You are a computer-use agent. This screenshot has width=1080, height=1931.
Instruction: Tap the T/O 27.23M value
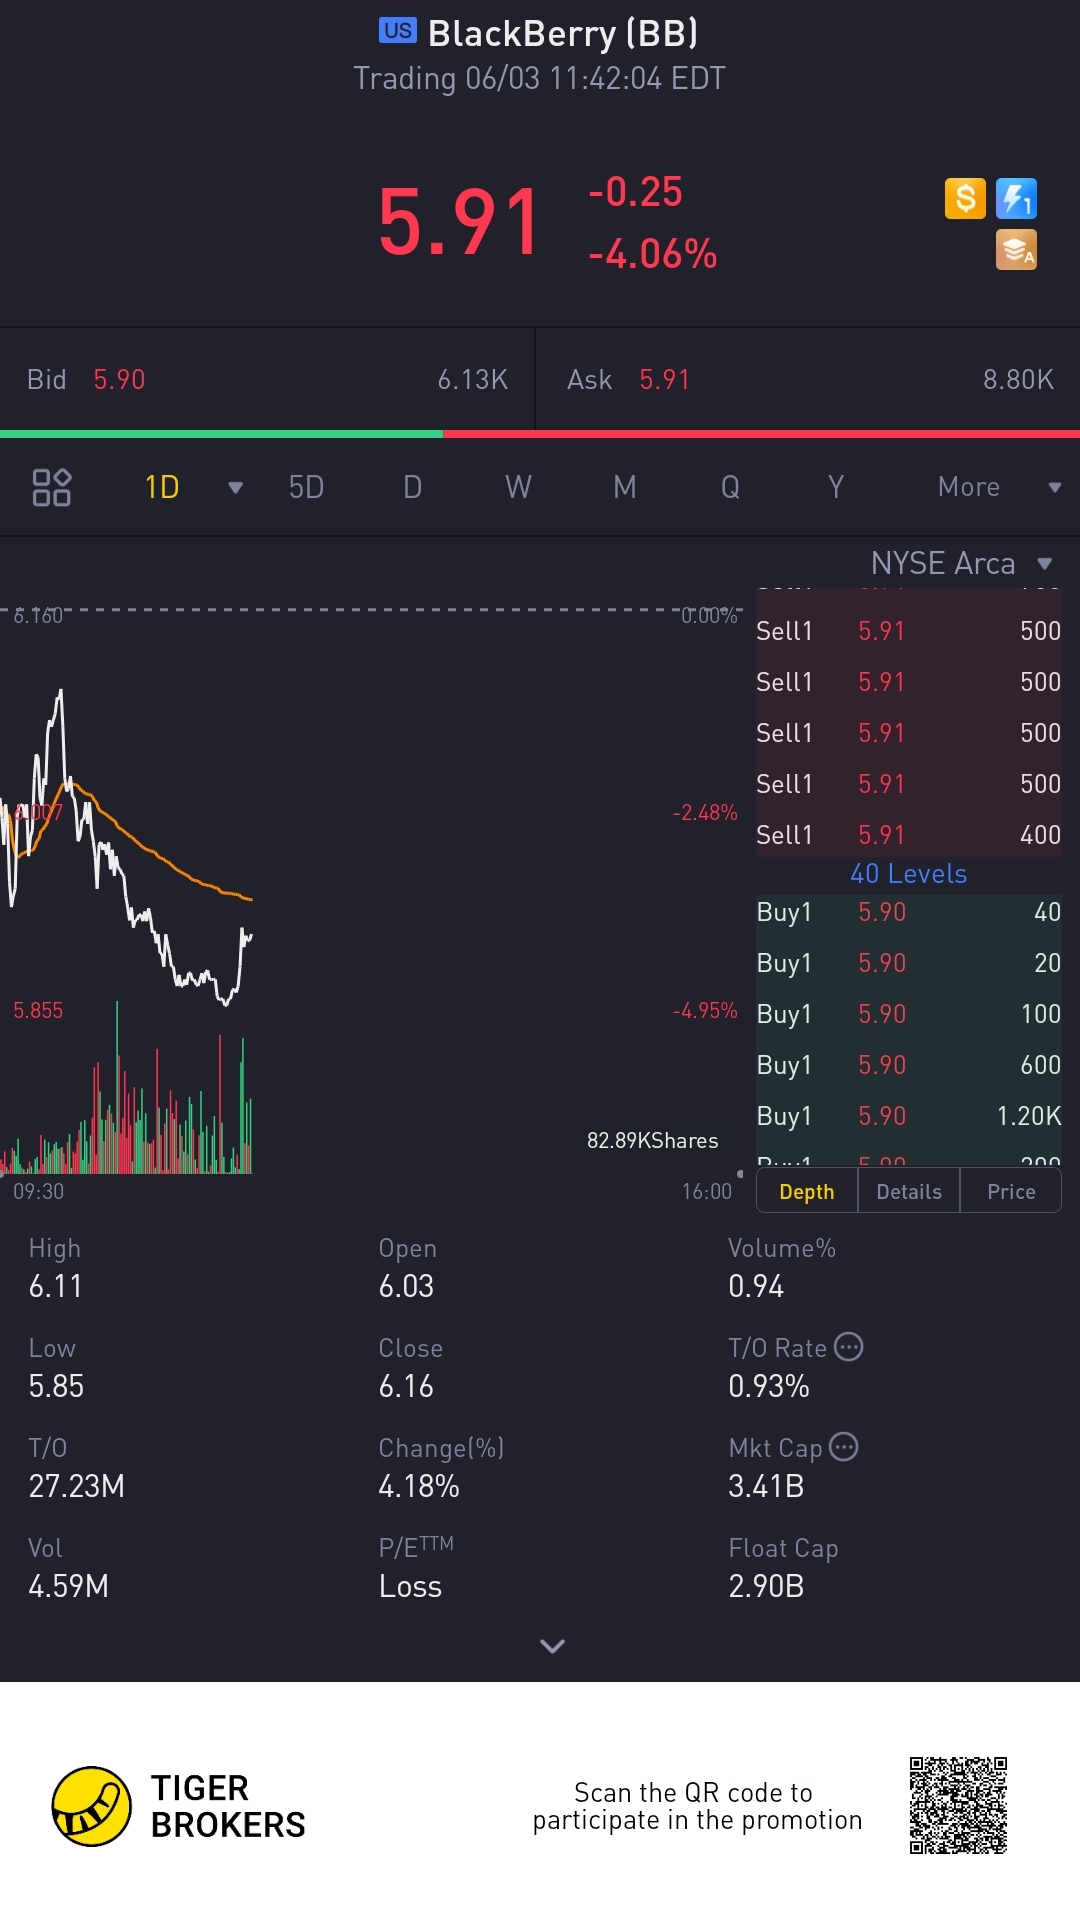[77, 1486]
